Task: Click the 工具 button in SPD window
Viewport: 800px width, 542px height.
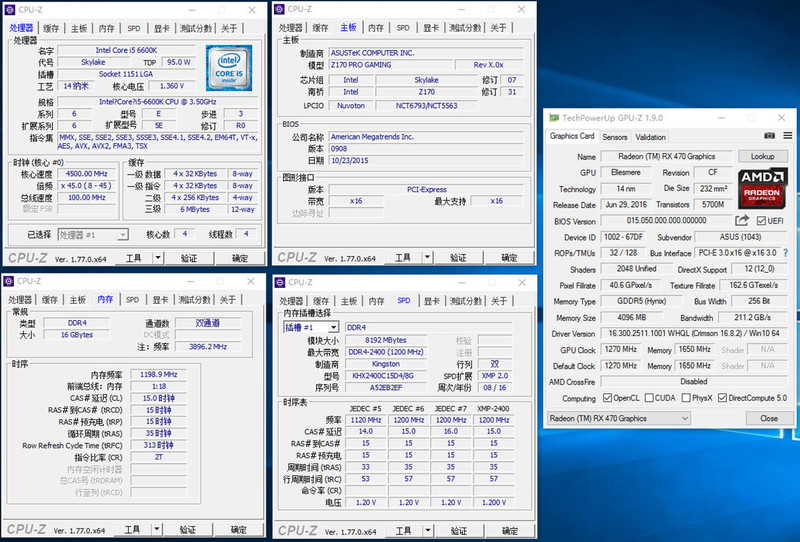Action: [x=404, y=530]
